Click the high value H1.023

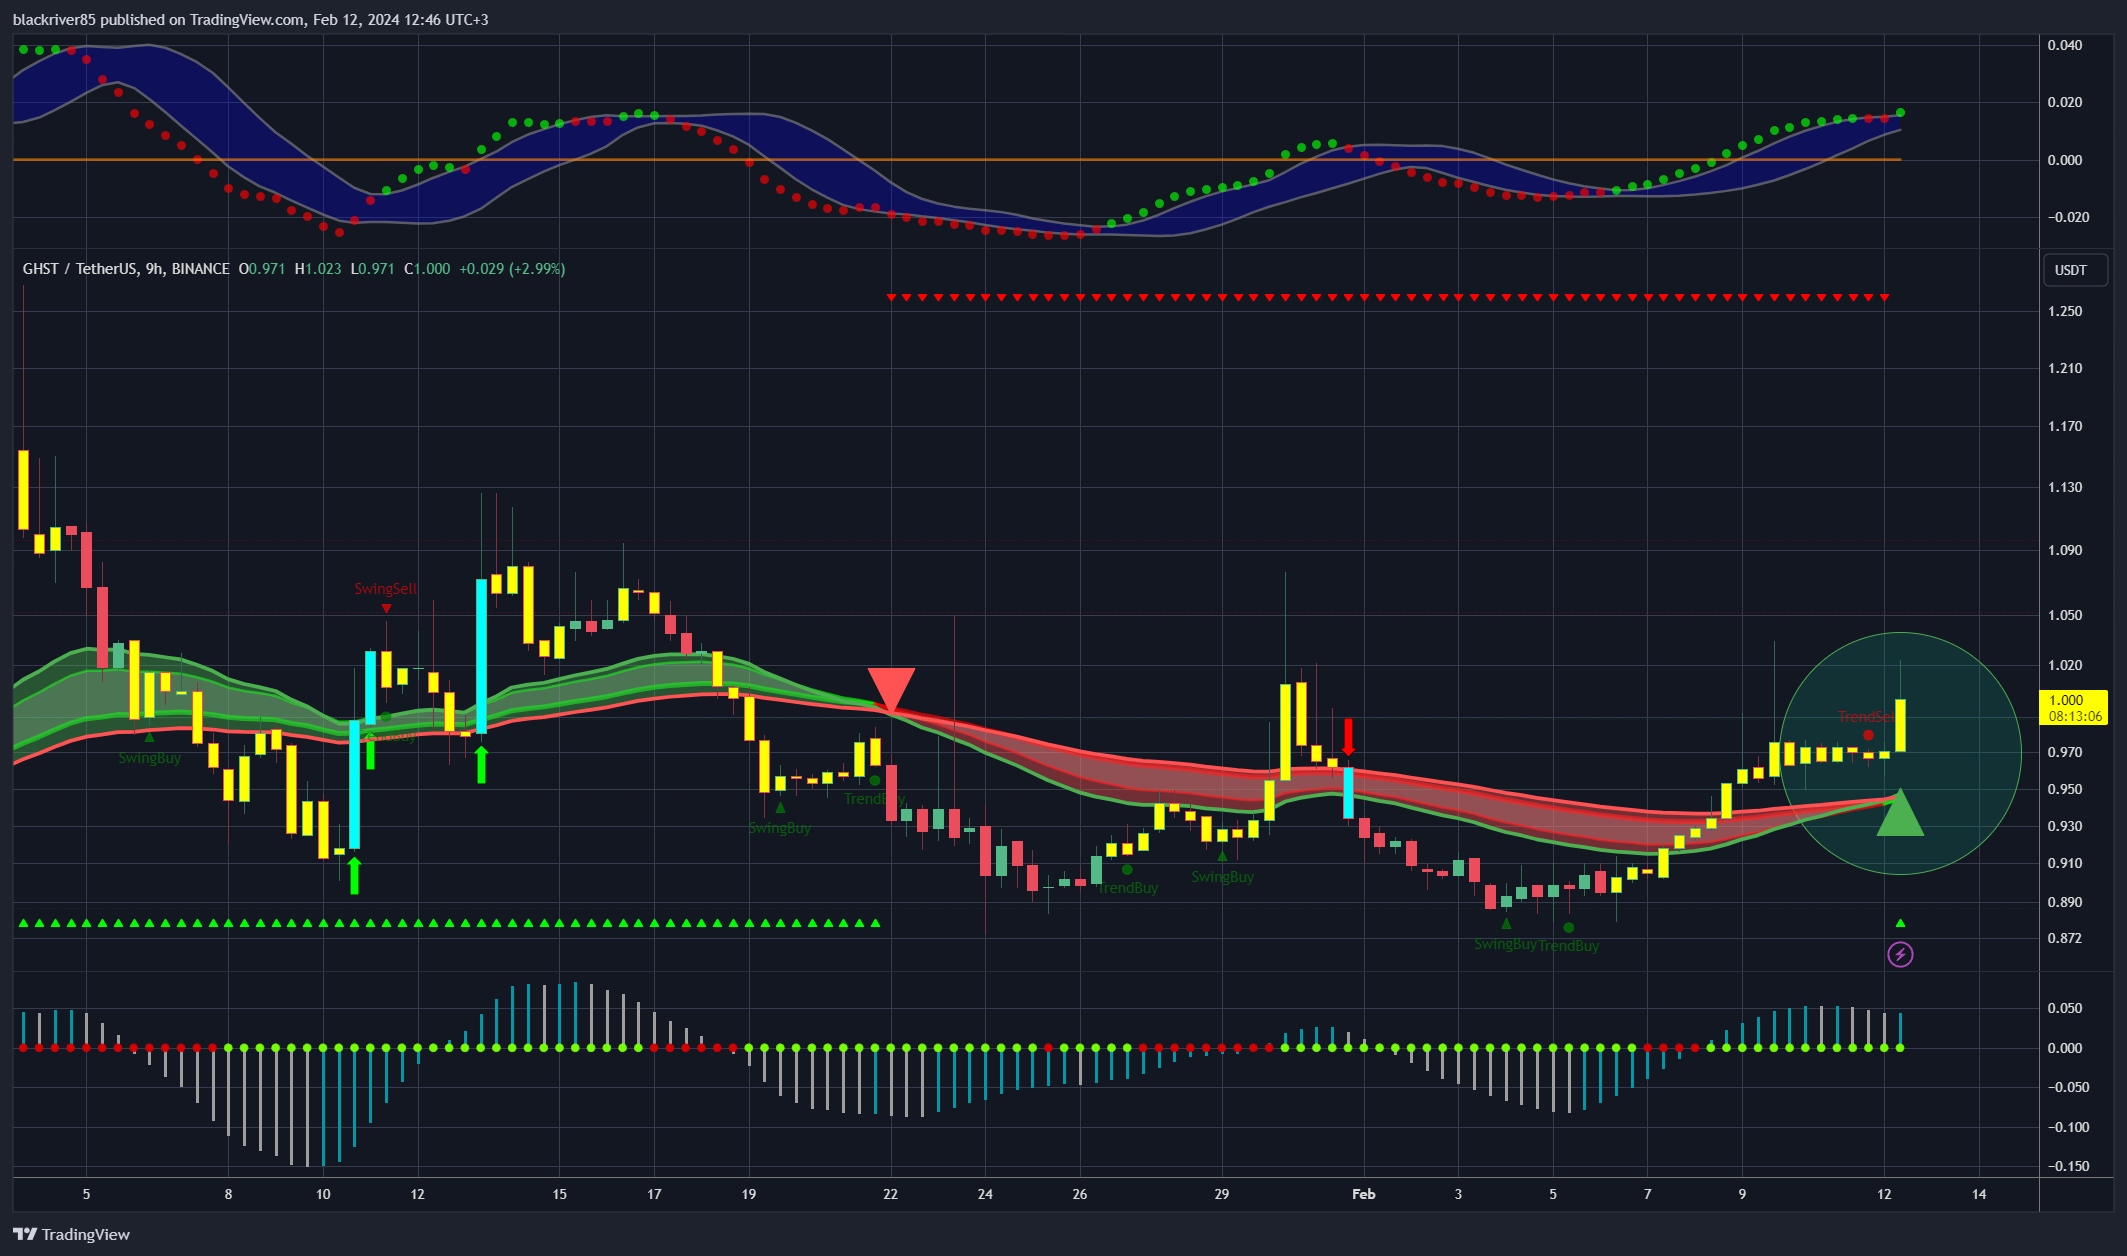[x=318, y=269]
